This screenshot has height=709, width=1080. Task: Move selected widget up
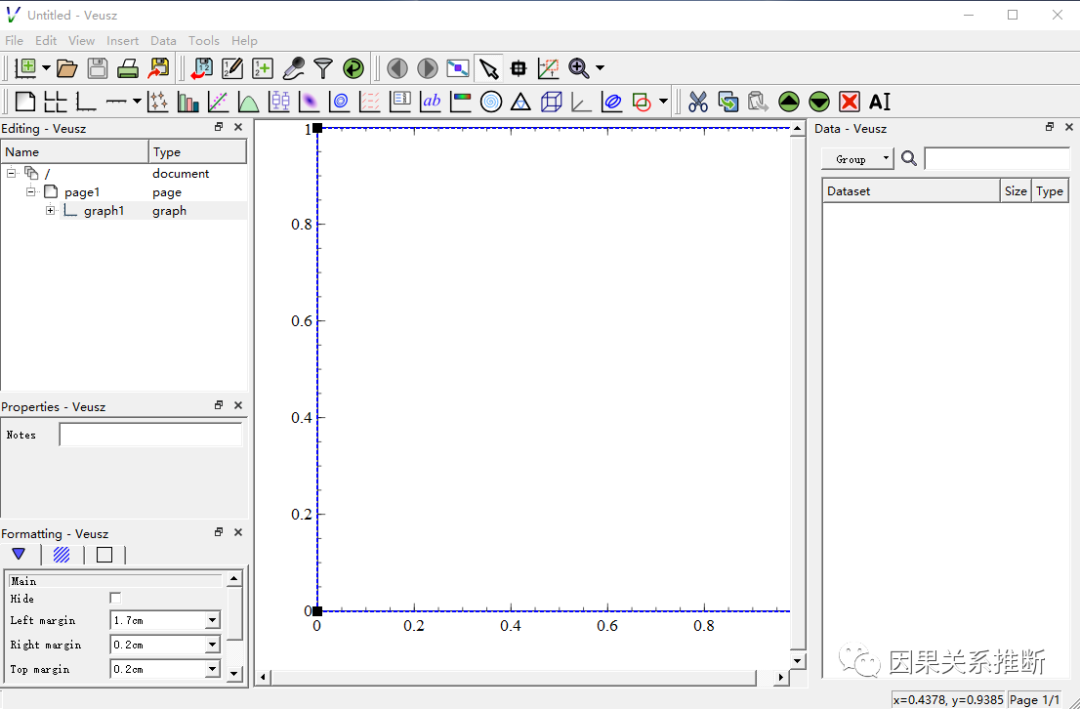click(x=789, y=102)
